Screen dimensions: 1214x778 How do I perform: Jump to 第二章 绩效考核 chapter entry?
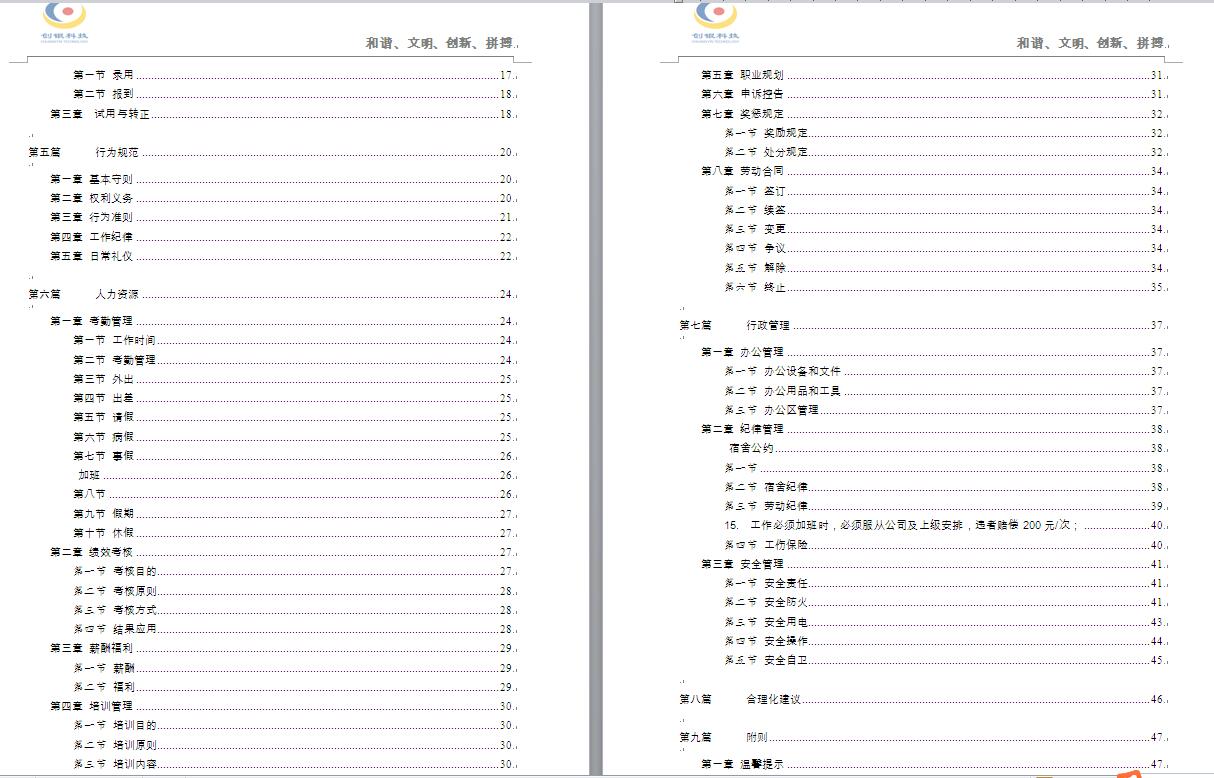[91, 552]
